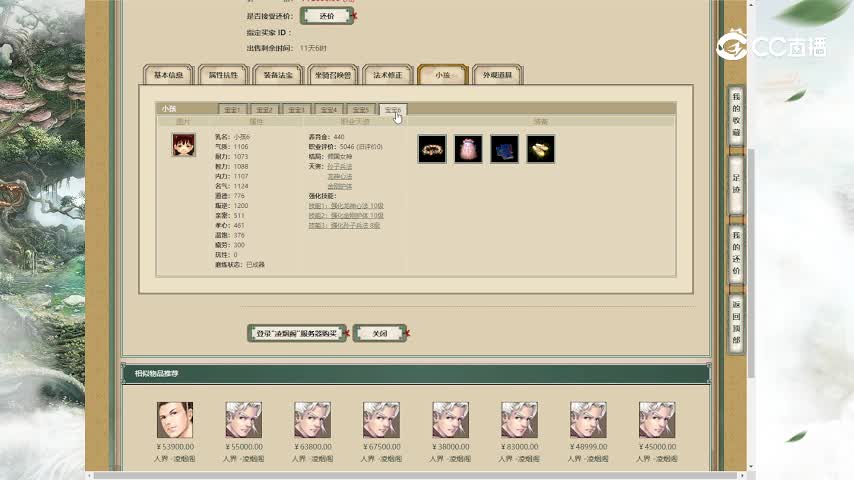Click the 关闭 close button
The width and height of the screenshot is (854, 480).
379,333
